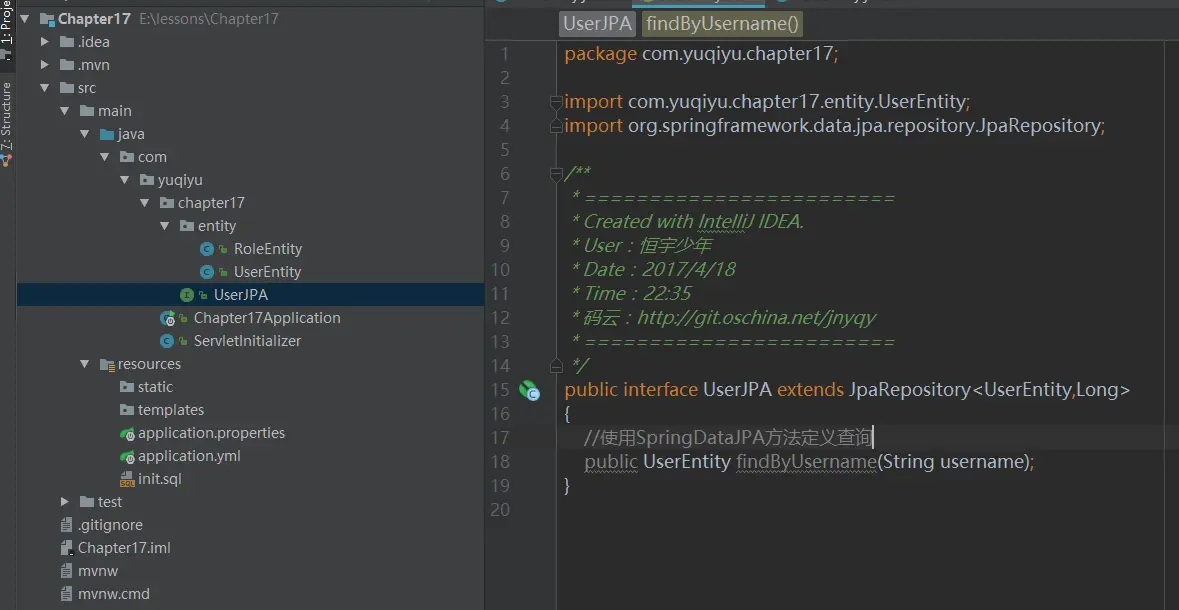Click the UserJPA breadcrumb
The height and width of the screenshot is (610, 1179).
click(x=597, y=24)
